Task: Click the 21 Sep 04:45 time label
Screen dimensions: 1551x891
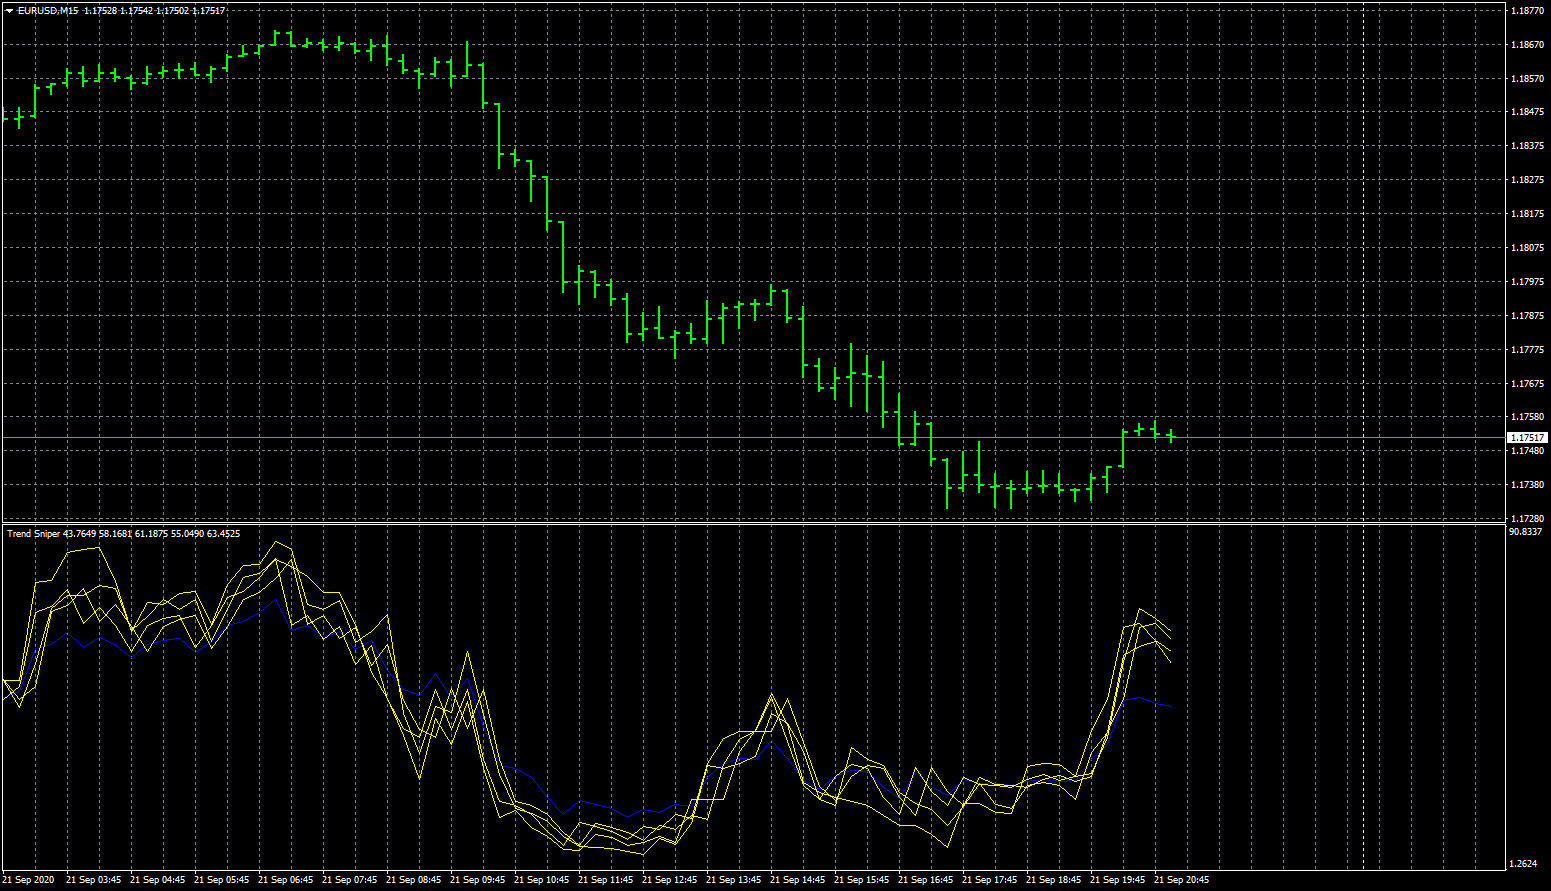Action: click(157, 880)
